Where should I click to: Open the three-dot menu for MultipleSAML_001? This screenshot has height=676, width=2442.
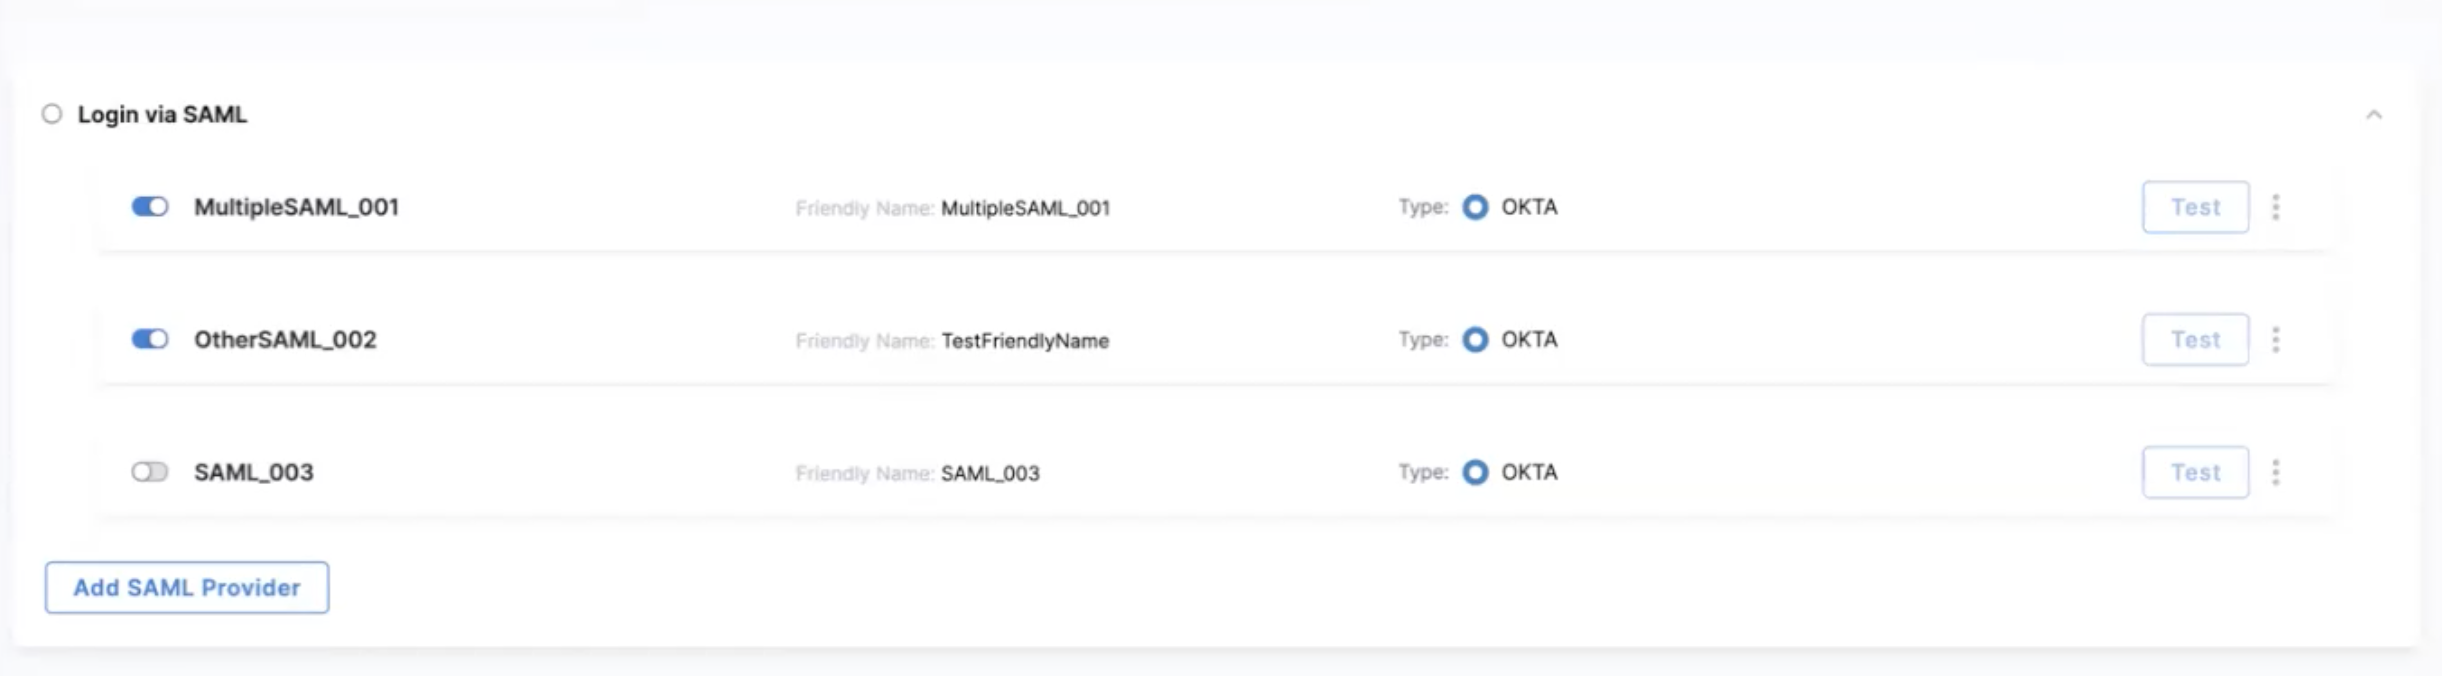click(2276, 207)
